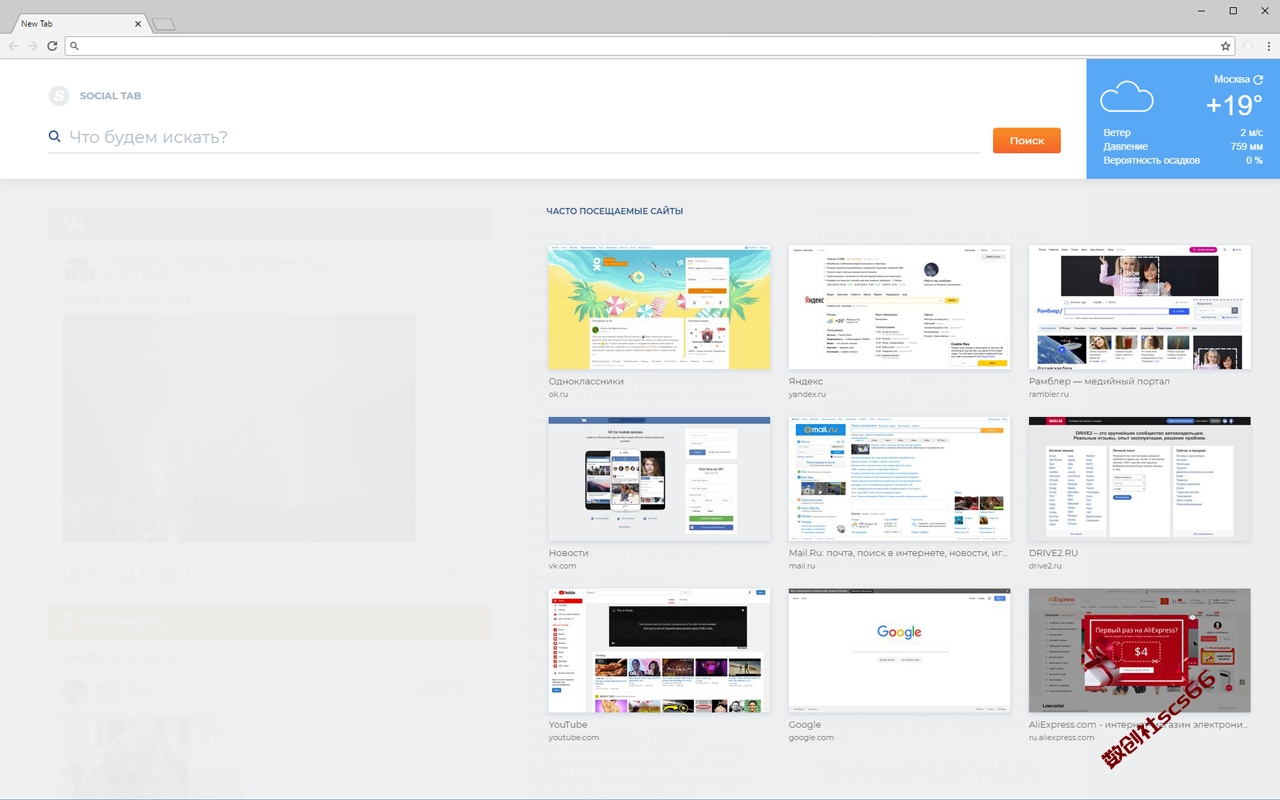Open AliExpress site thumbnail
The image size is (1280, 800).
point(1139,650)
